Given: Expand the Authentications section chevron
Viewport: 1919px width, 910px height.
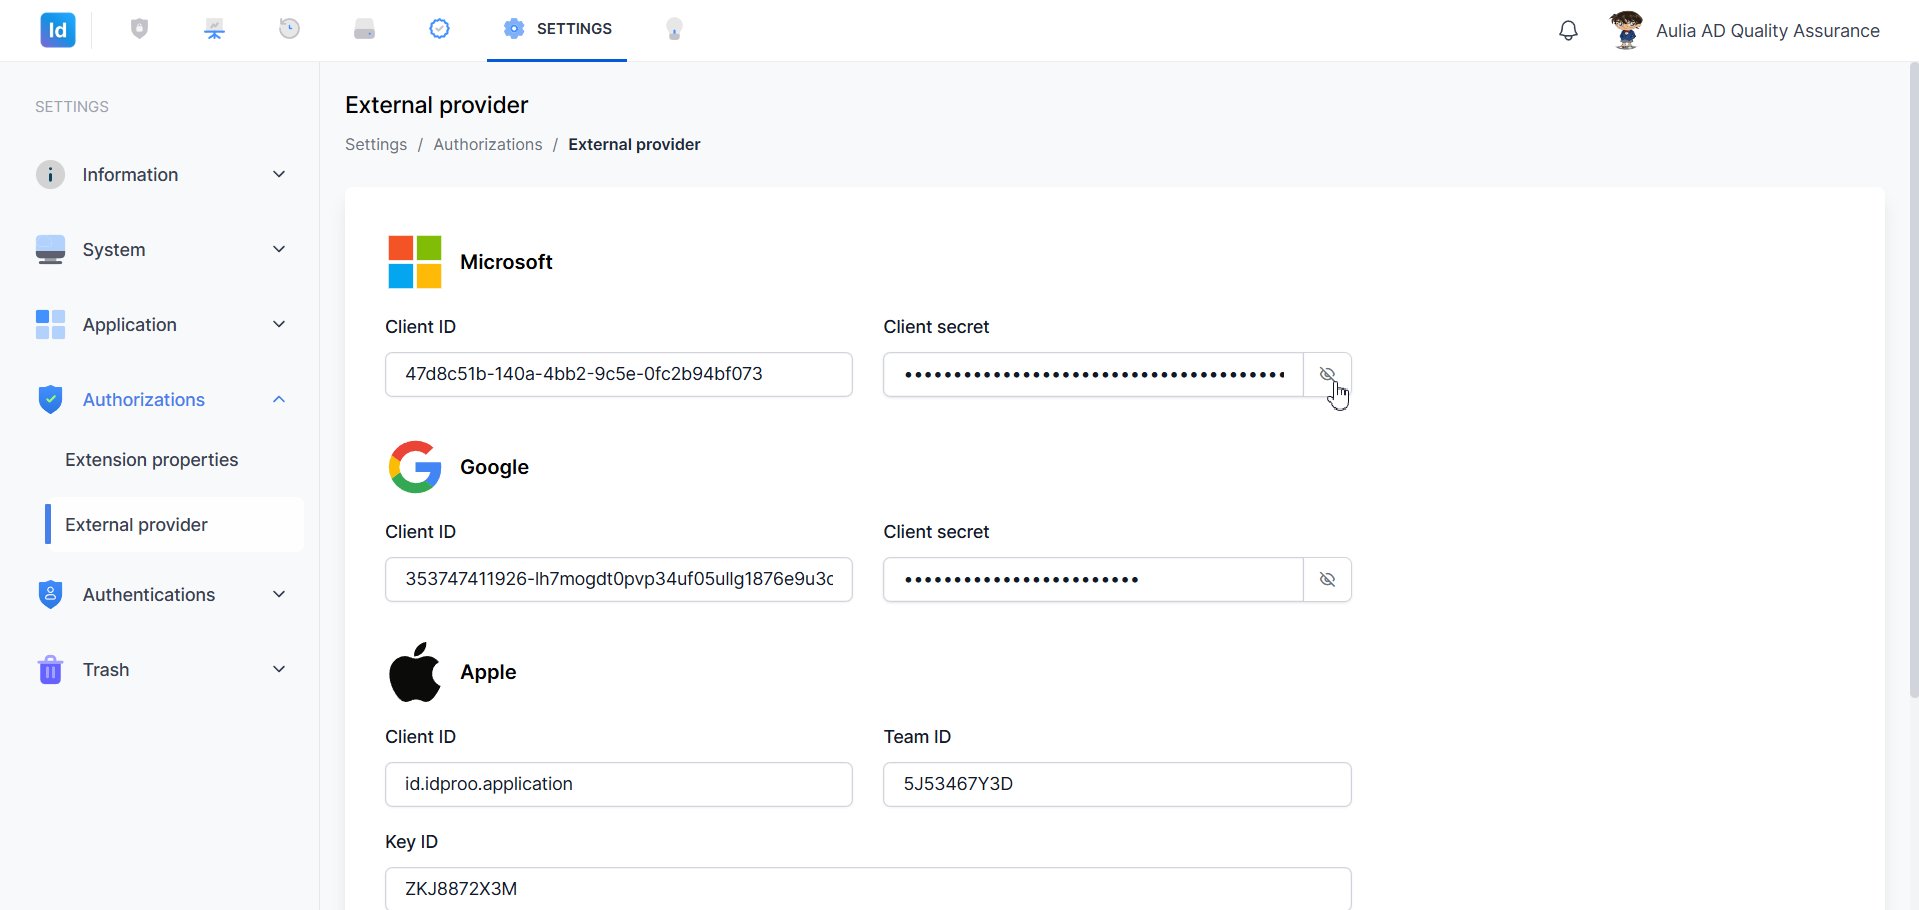Looking at the screenshot, I should pyautogui.click(x=279, y=595).
